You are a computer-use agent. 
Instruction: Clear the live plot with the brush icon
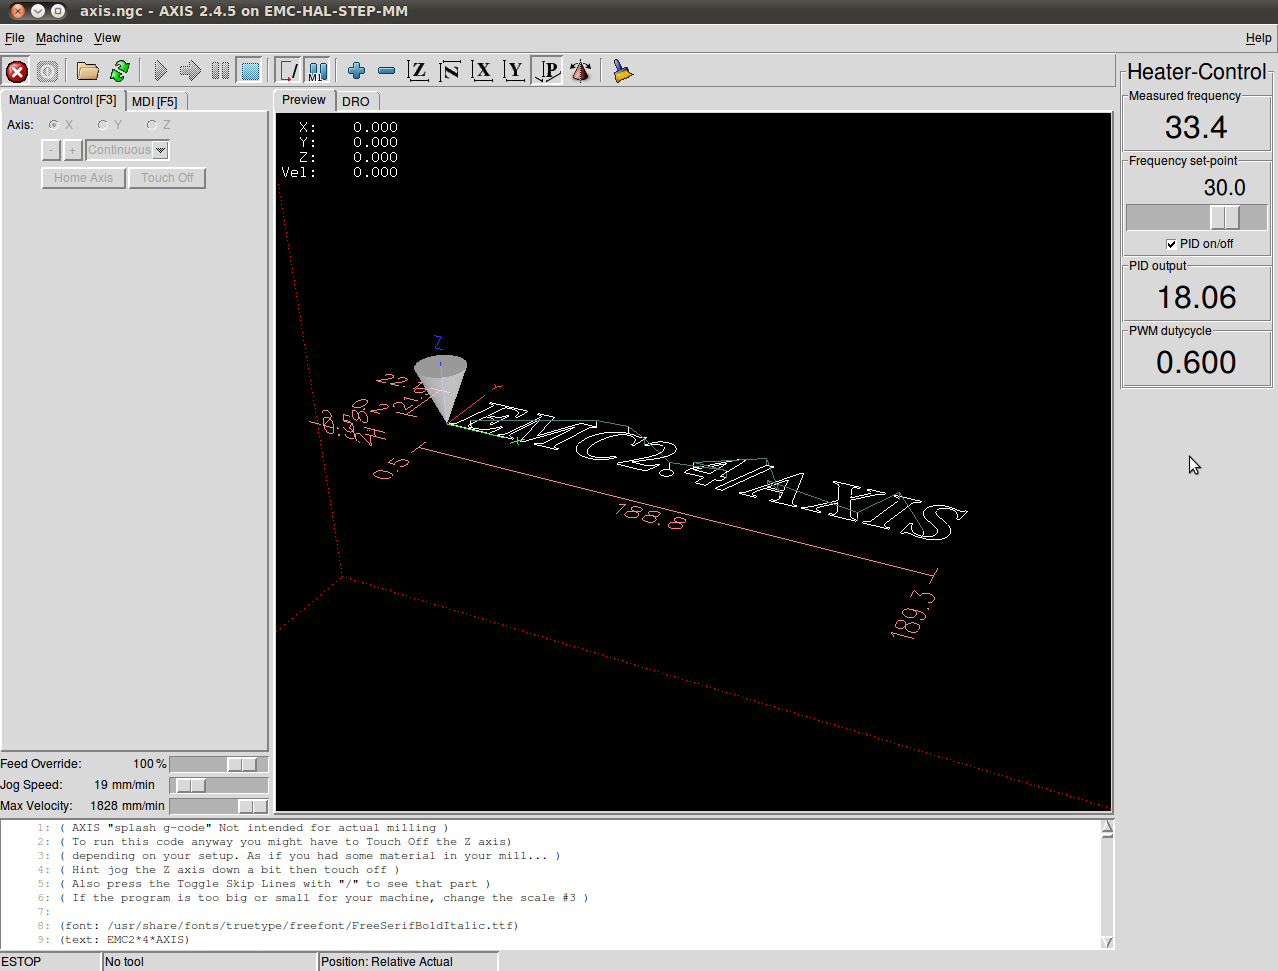623,71
